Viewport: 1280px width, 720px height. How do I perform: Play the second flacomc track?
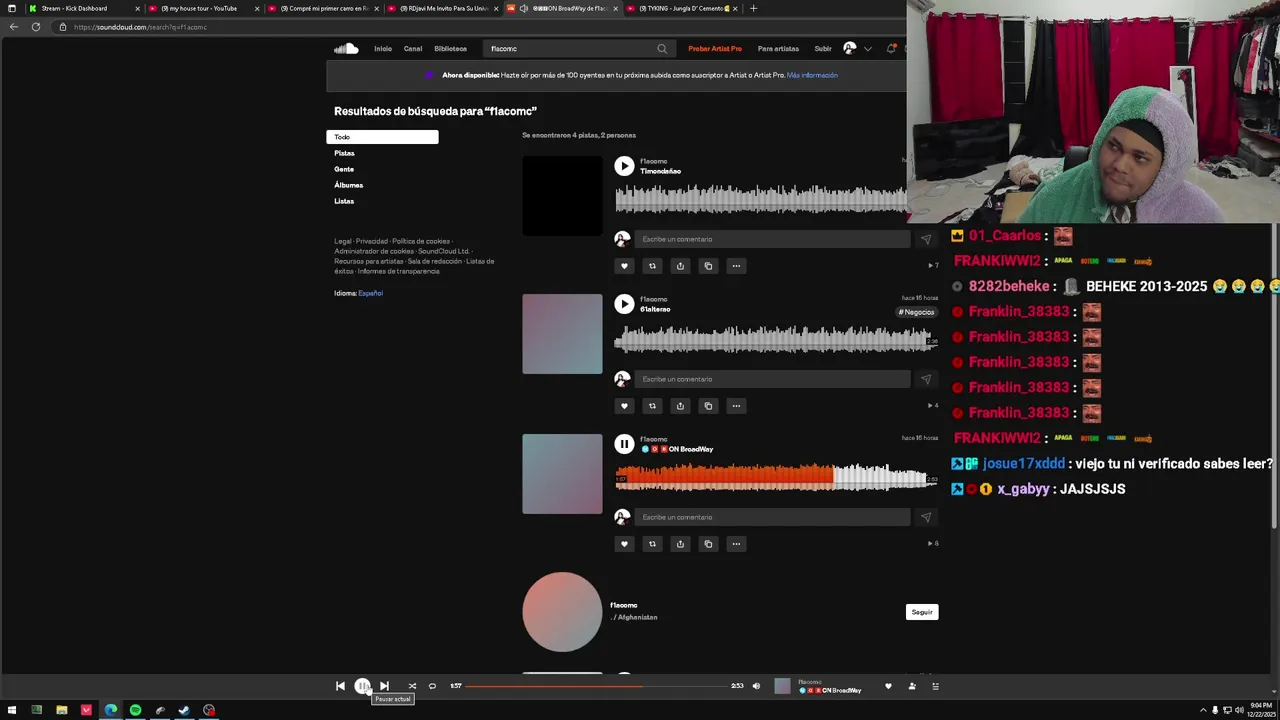(624, 304)
